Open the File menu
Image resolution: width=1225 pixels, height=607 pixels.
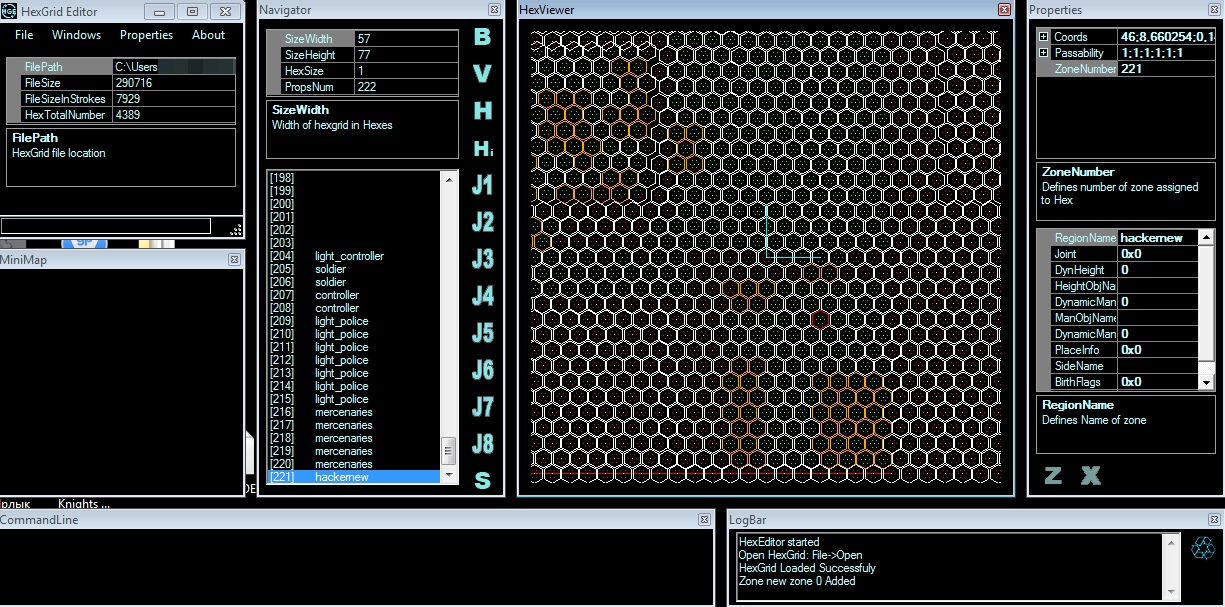(24, 35)
